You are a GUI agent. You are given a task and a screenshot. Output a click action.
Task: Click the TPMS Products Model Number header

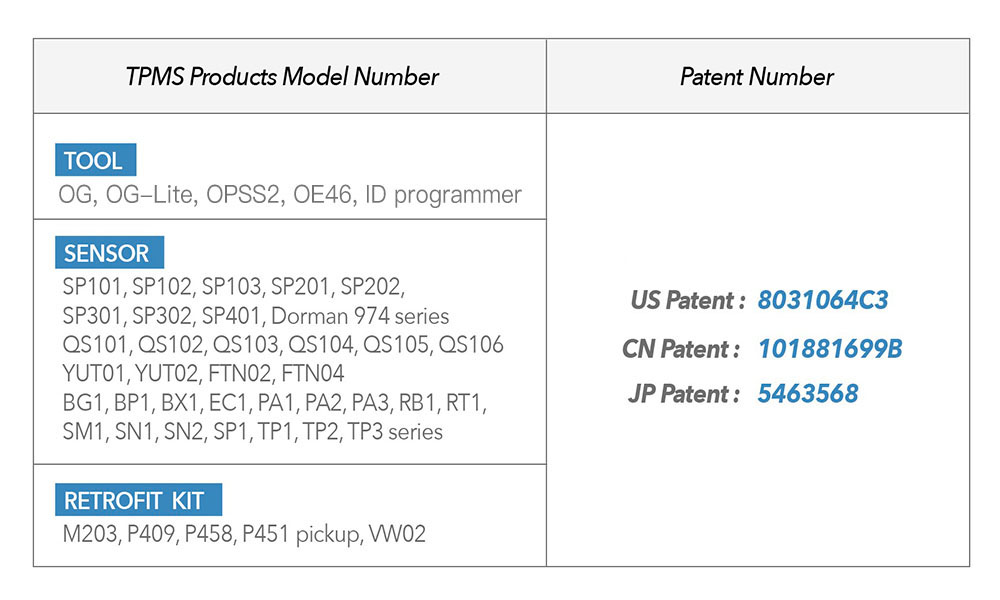tap(282, 77)
